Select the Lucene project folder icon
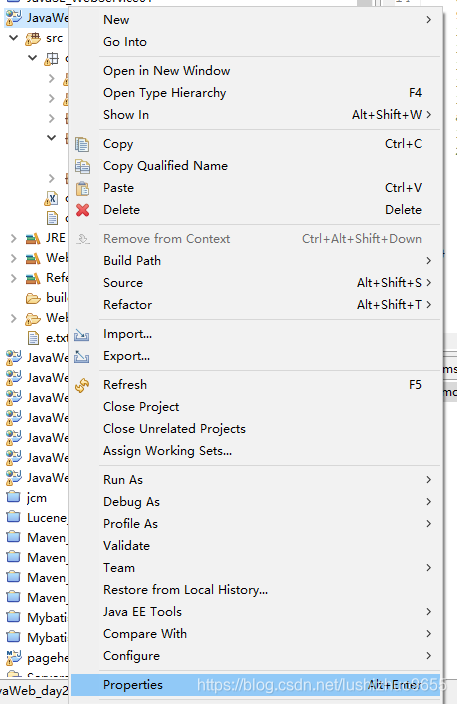The image size is (457, 704). pyautogui.click(x=13, y=517)
